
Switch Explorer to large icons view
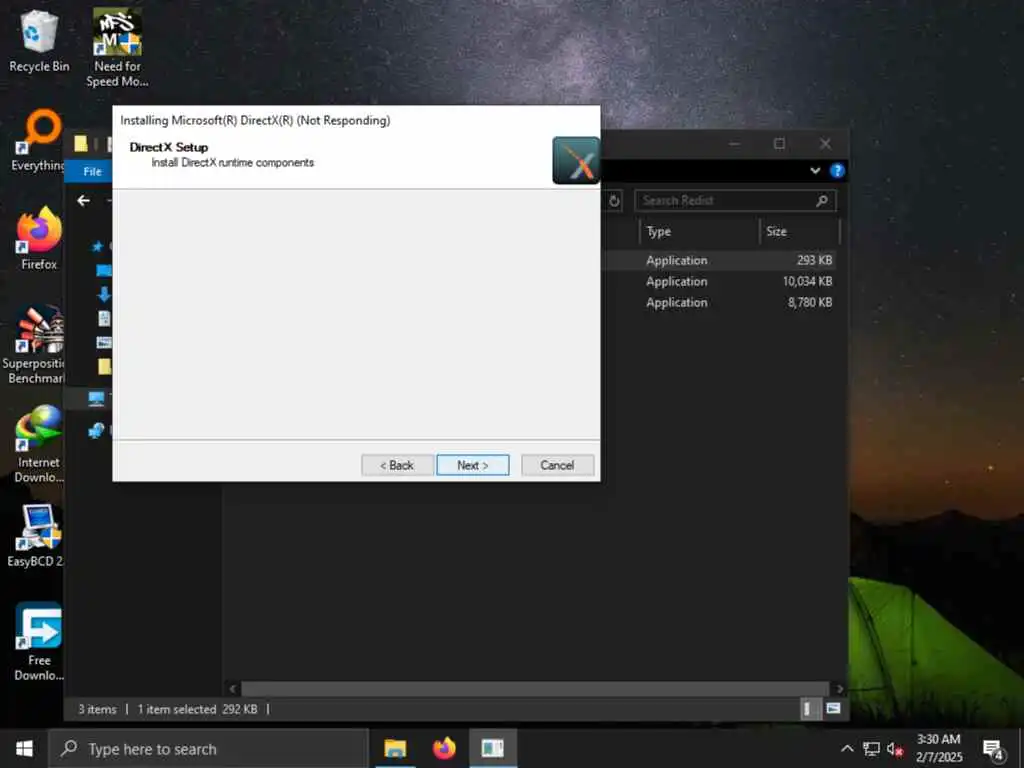833,709
